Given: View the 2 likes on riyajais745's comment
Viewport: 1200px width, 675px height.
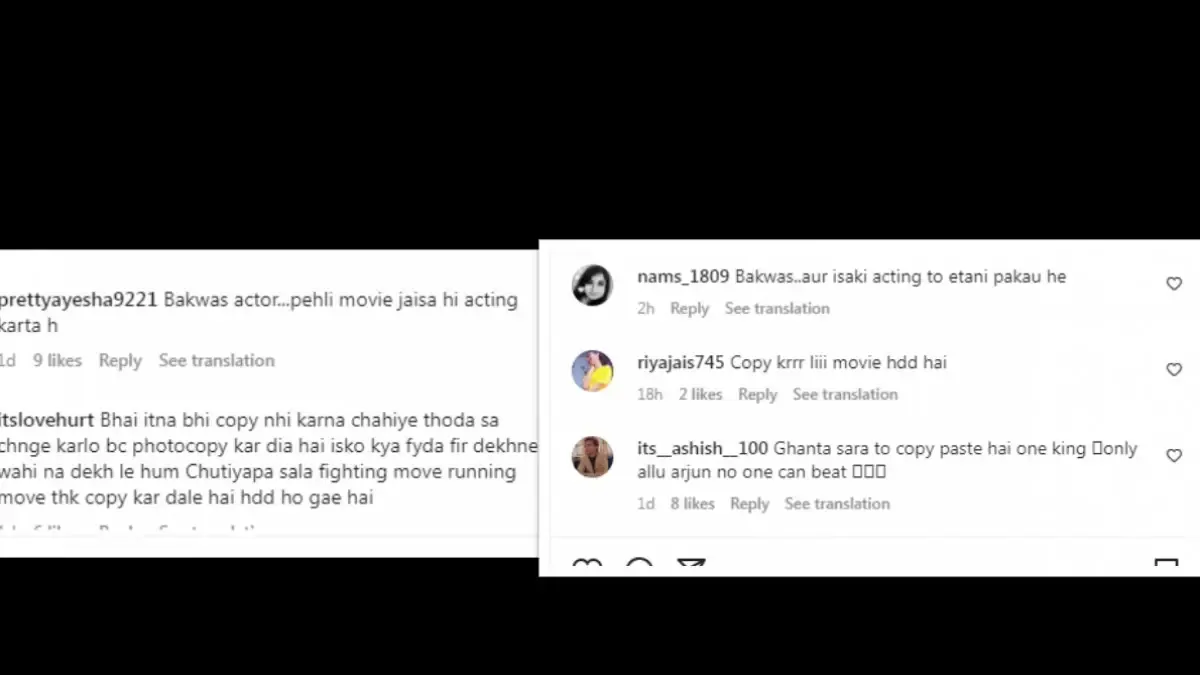Looking at the screenshot, I should (x=700, y=394).
